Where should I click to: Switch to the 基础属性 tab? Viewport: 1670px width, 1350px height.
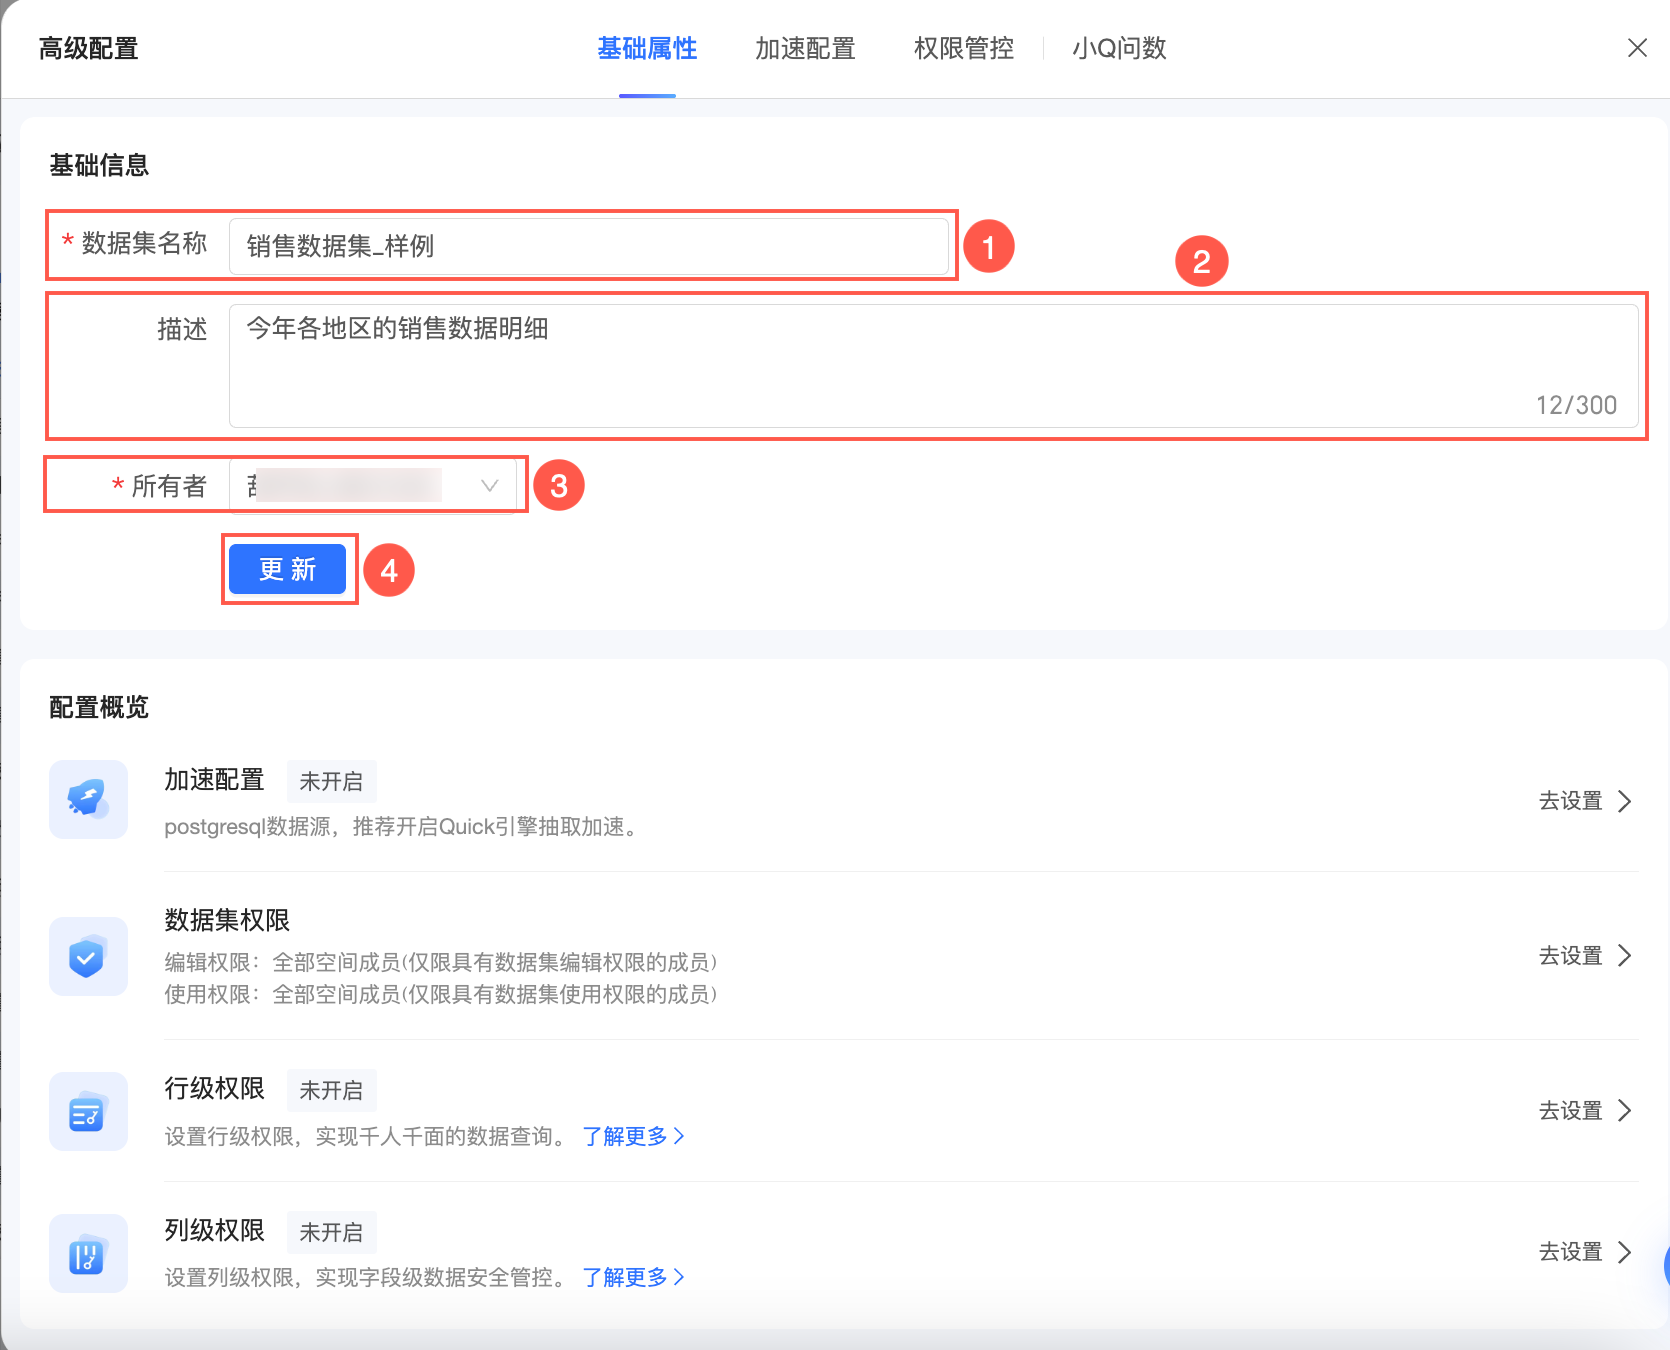coord(647,48)
